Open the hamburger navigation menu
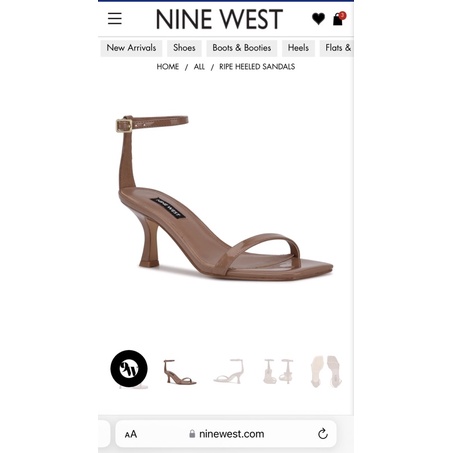This screenshot has height=453, width=453. click(115, 19)
